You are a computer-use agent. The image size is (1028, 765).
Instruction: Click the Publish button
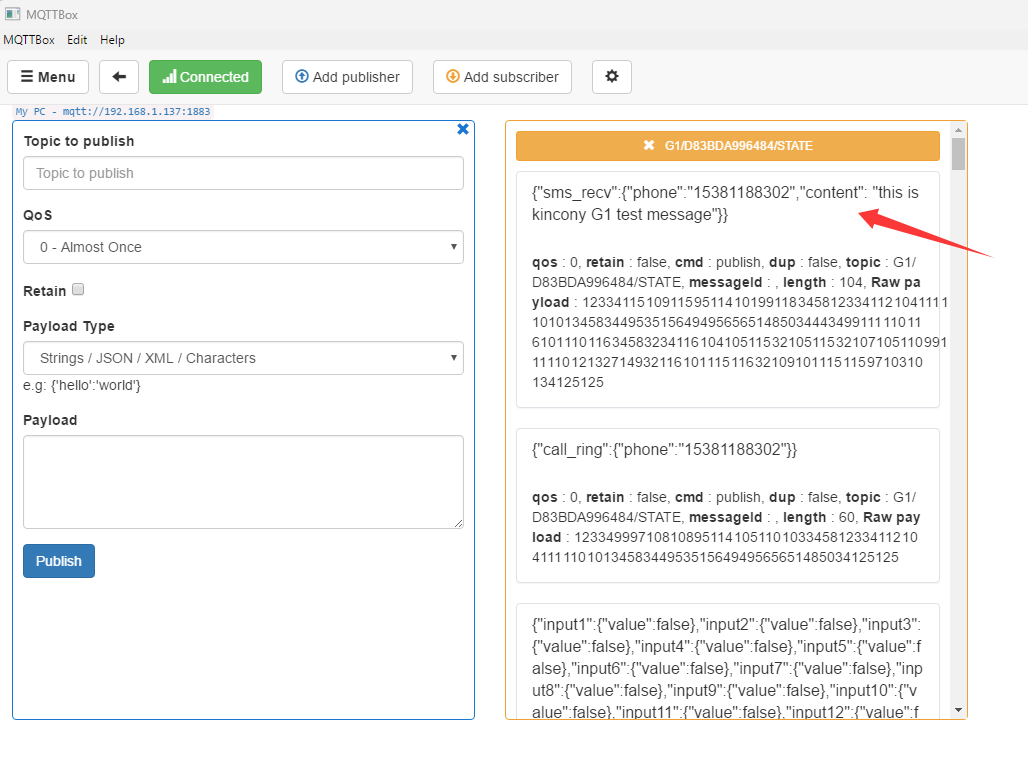(x=59, y=561)
